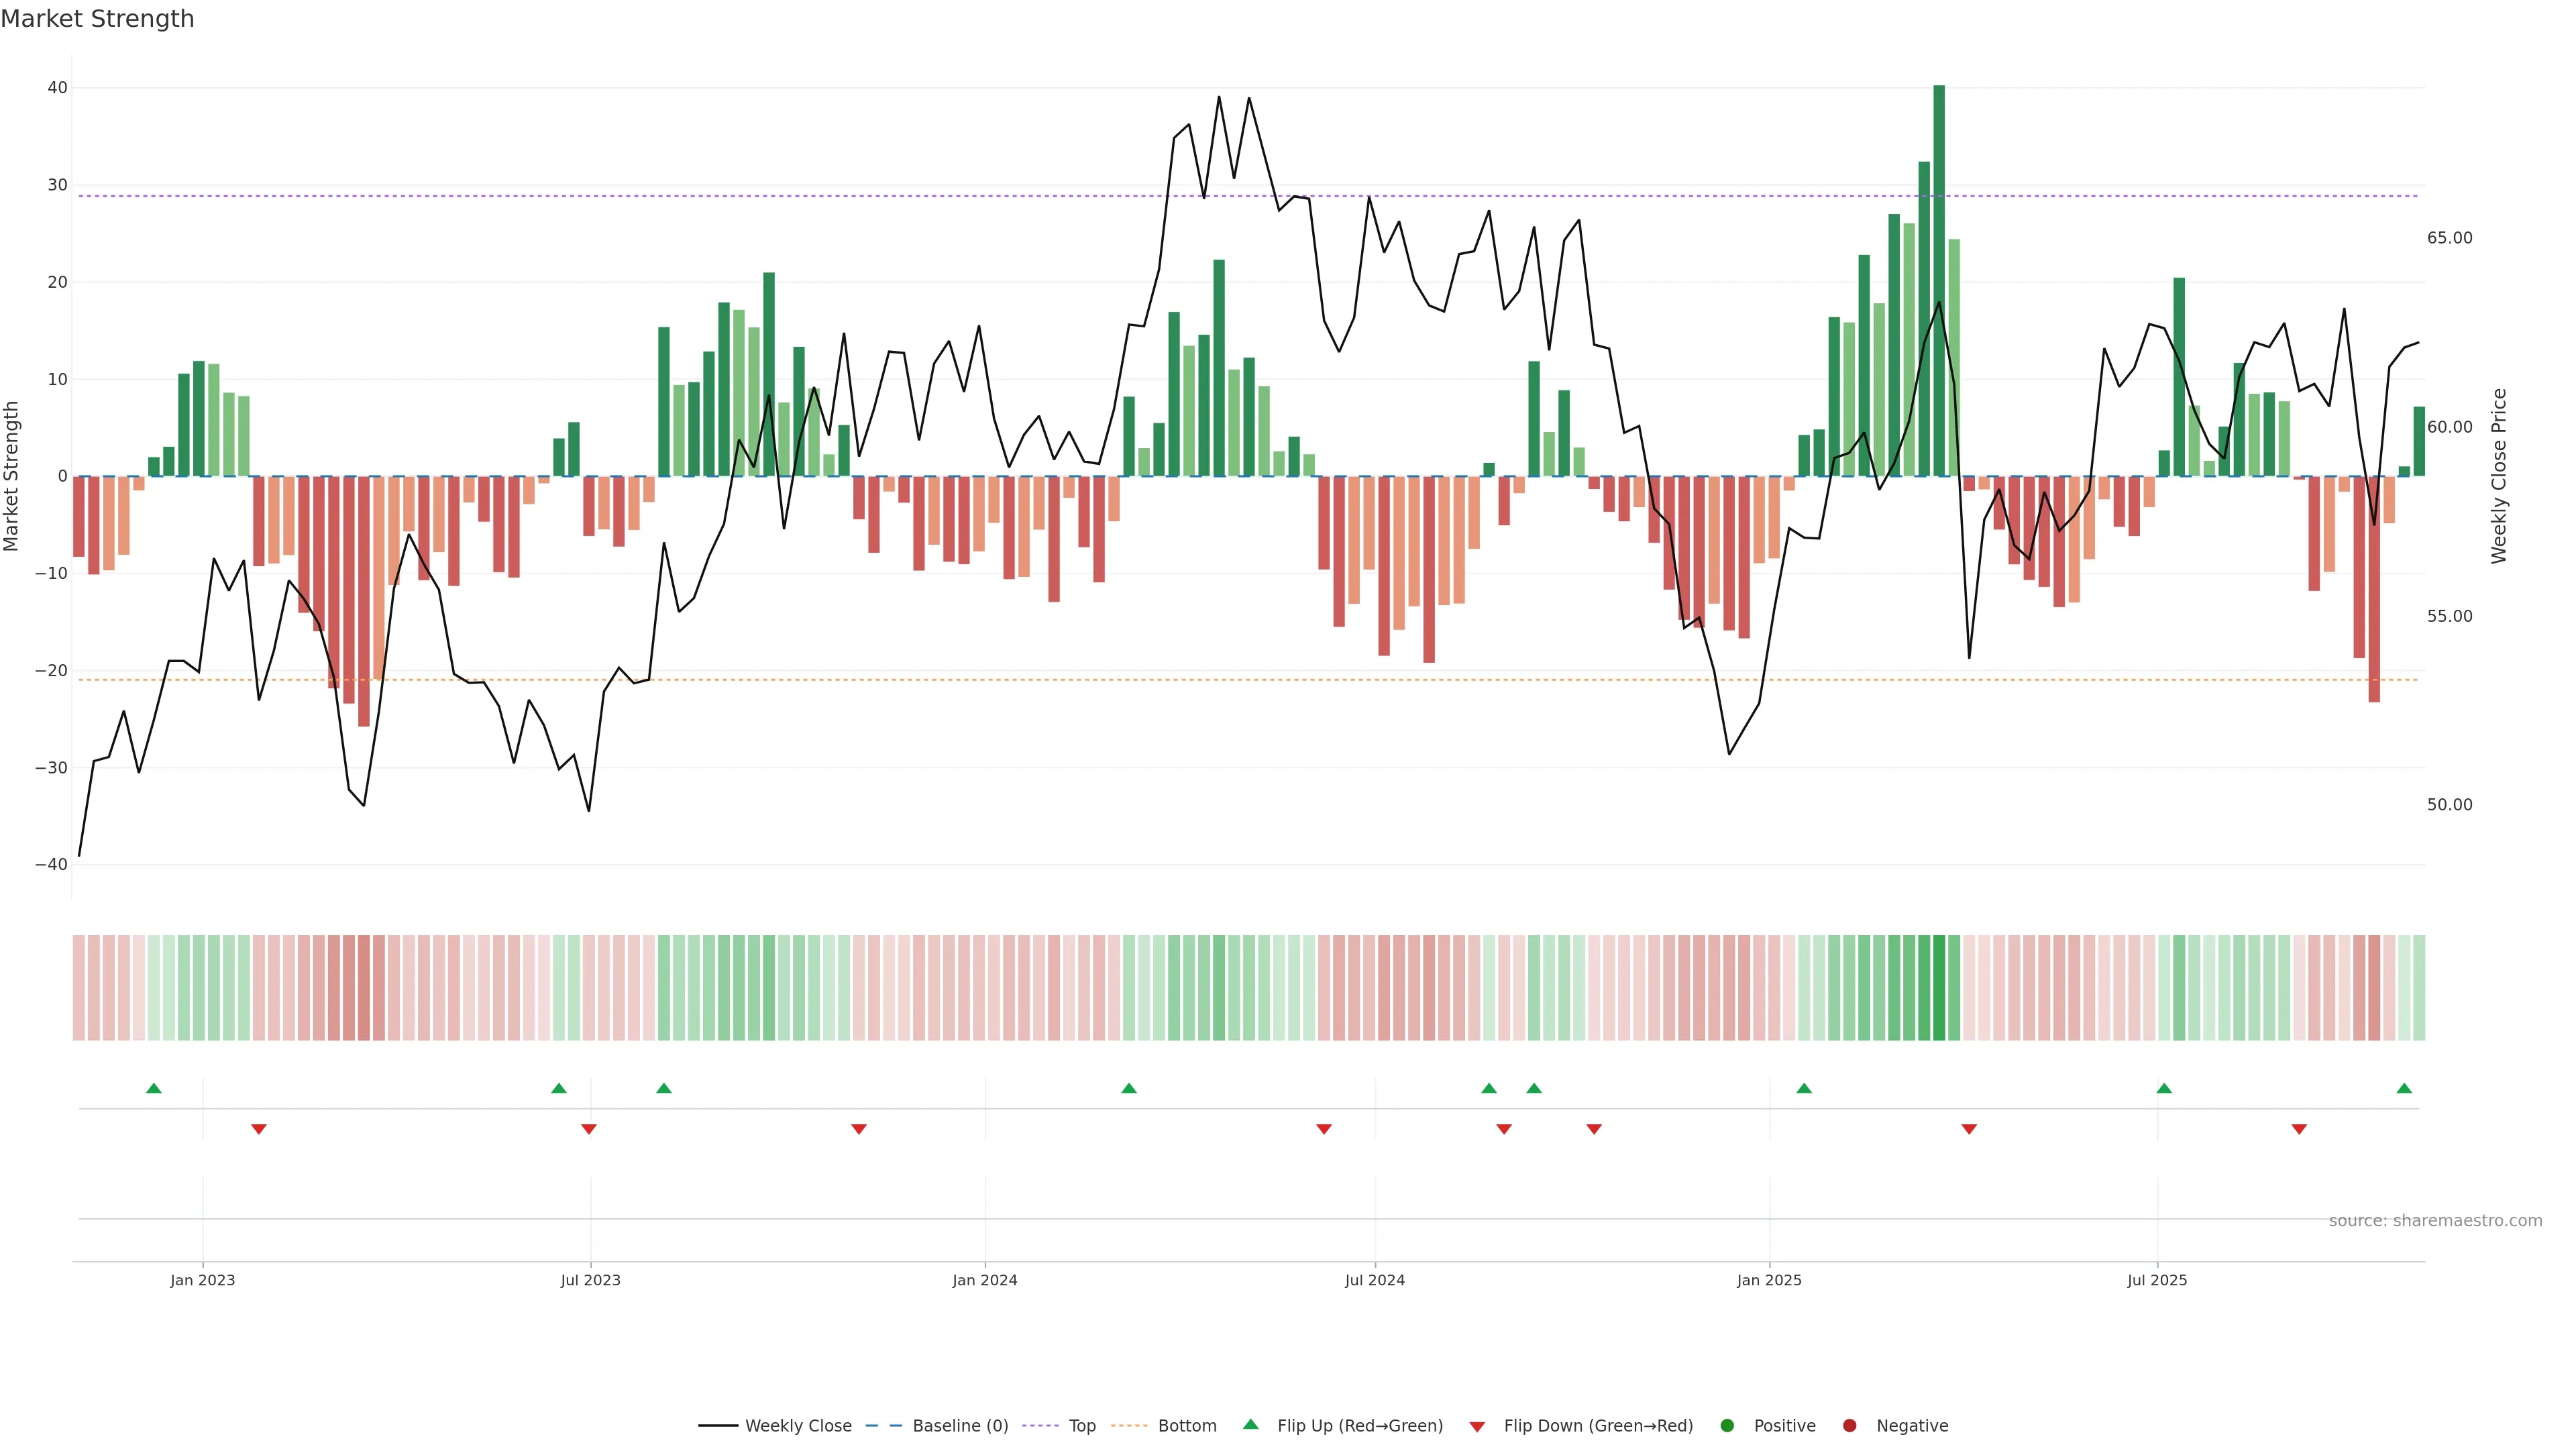Click the 65.00 price axis label
2576x1449 pixels.
pos(2449,238)
